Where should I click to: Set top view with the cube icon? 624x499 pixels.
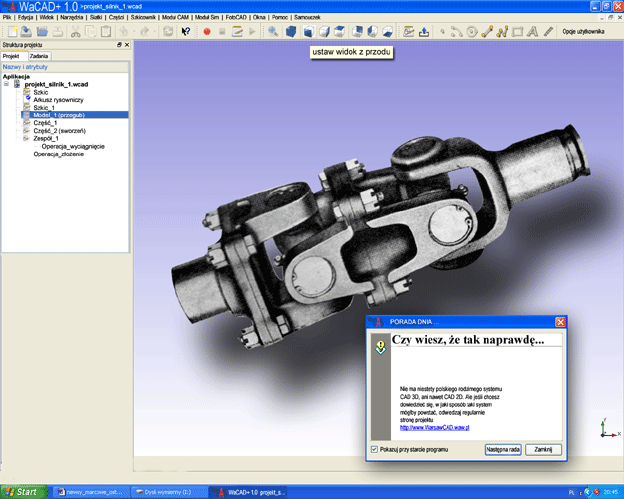tap(339, 31)
